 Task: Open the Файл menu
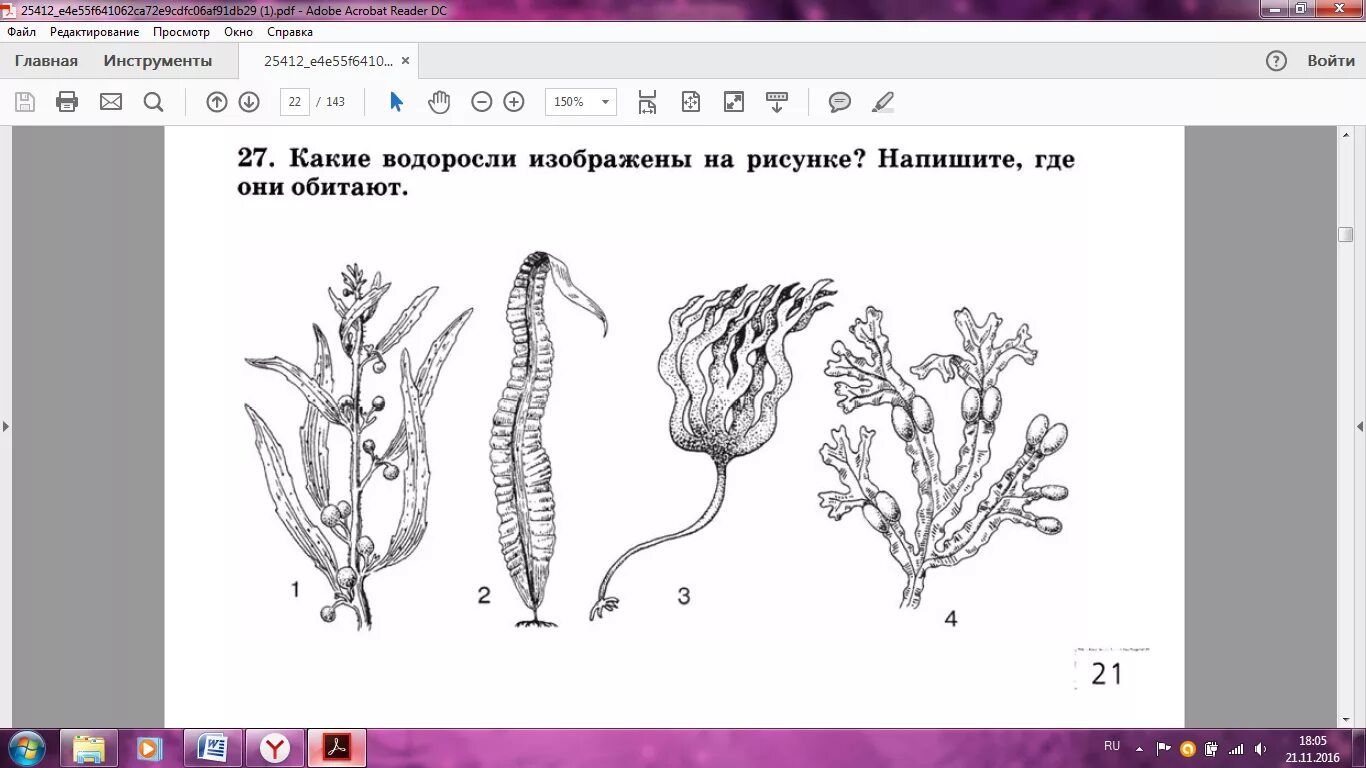coord(21,32)
